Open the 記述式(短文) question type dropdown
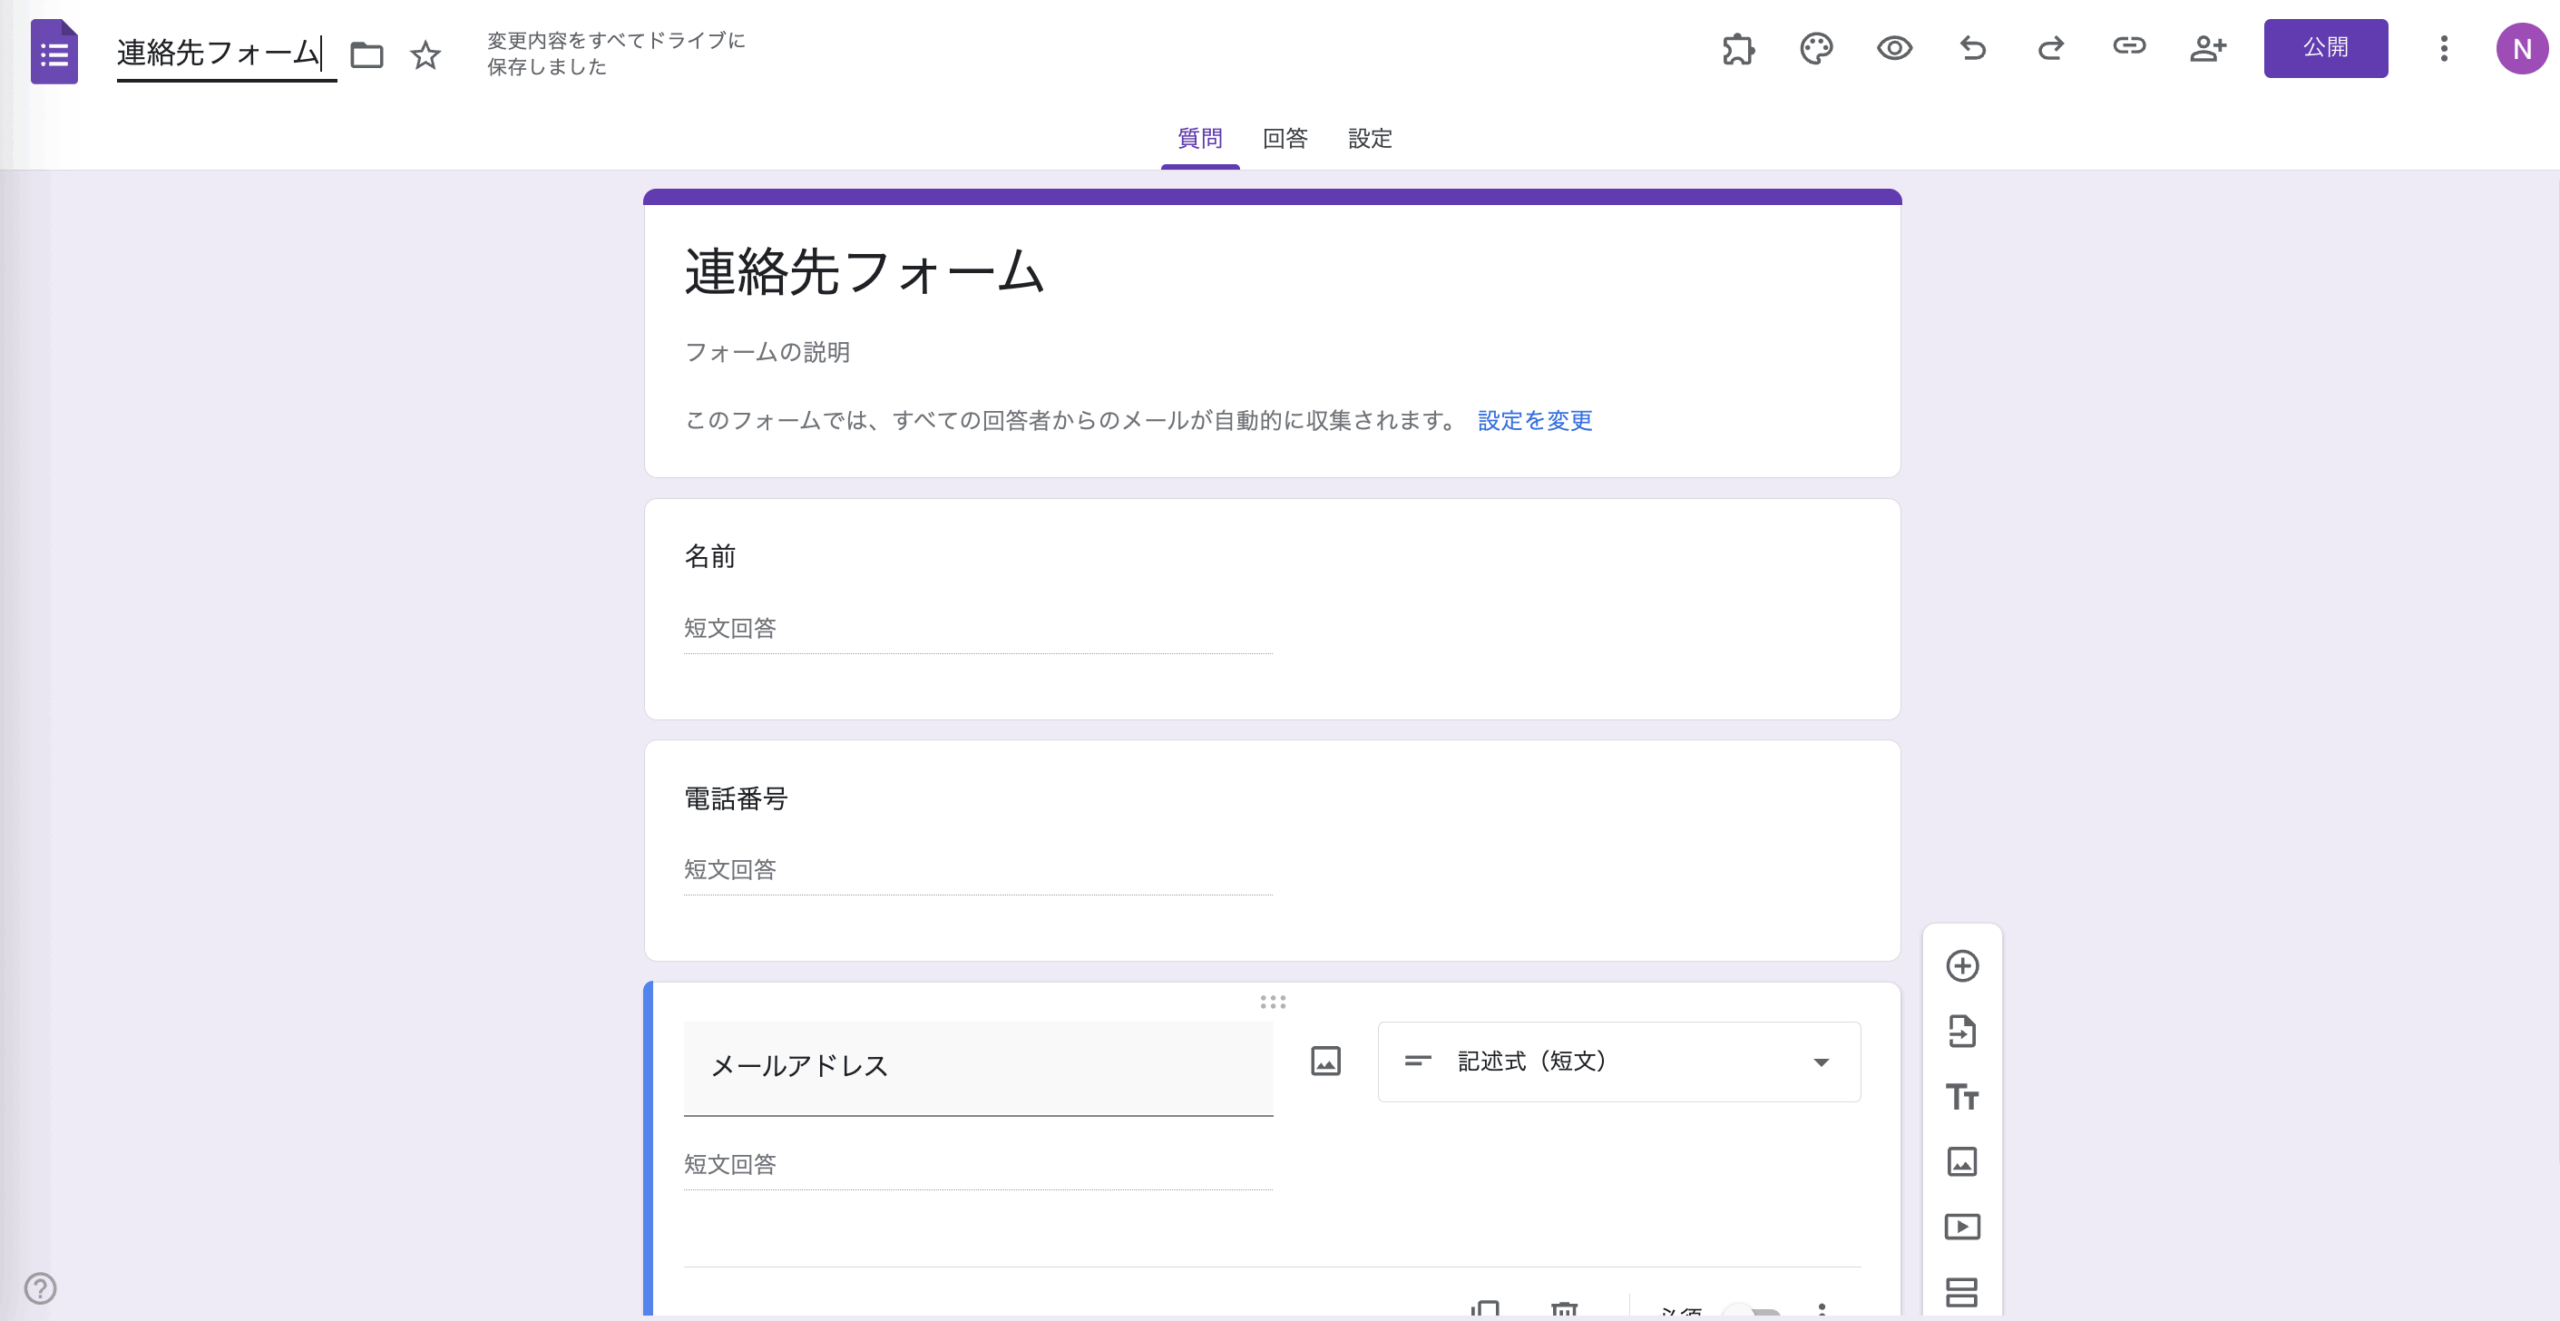Image resolution: width=2560 pixels, height=1321 pixels. pos(1618,1062)
